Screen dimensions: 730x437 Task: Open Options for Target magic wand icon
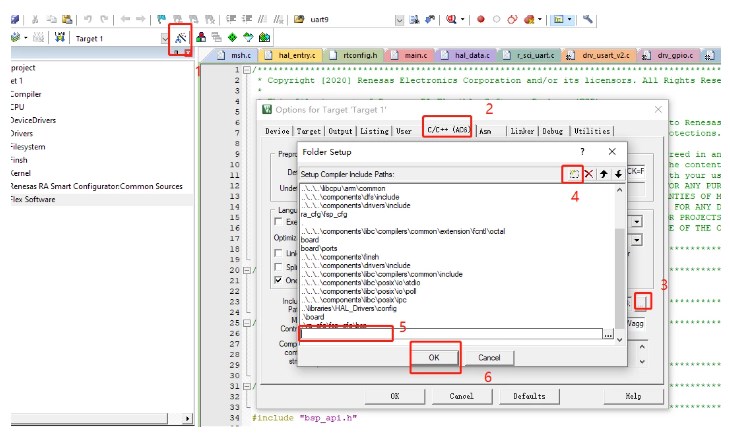click(x=181, y=38)
